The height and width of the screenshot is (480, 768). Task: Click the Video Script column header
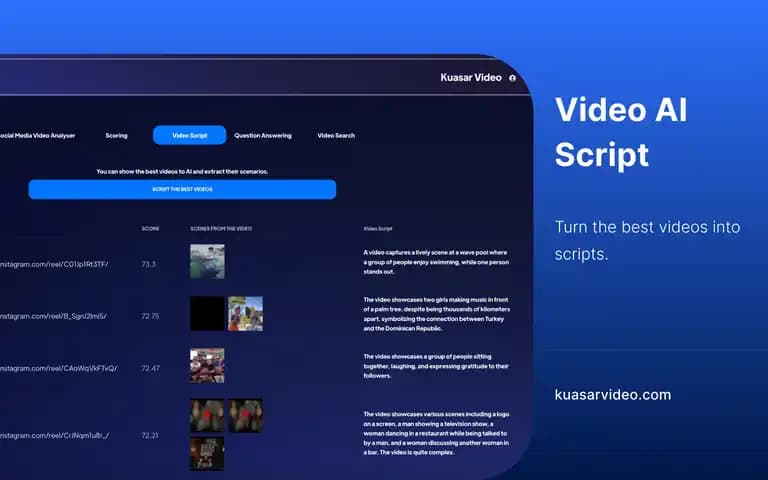378,229
